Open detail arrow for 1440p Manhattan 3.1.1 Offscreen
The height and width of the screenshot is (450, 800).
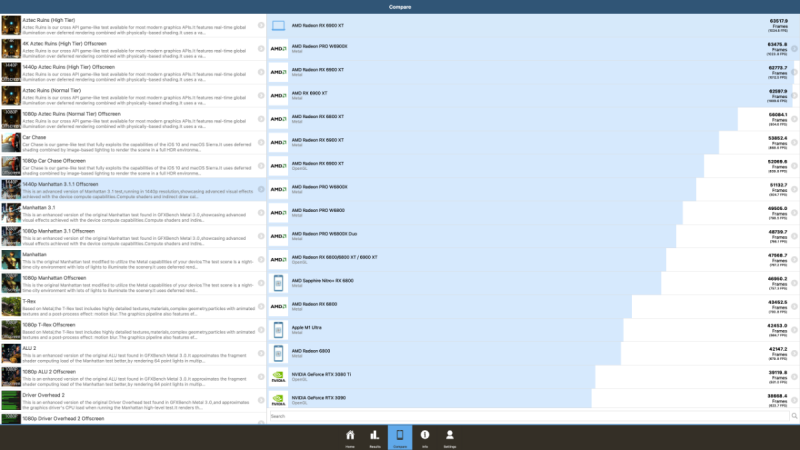point(261,189)
